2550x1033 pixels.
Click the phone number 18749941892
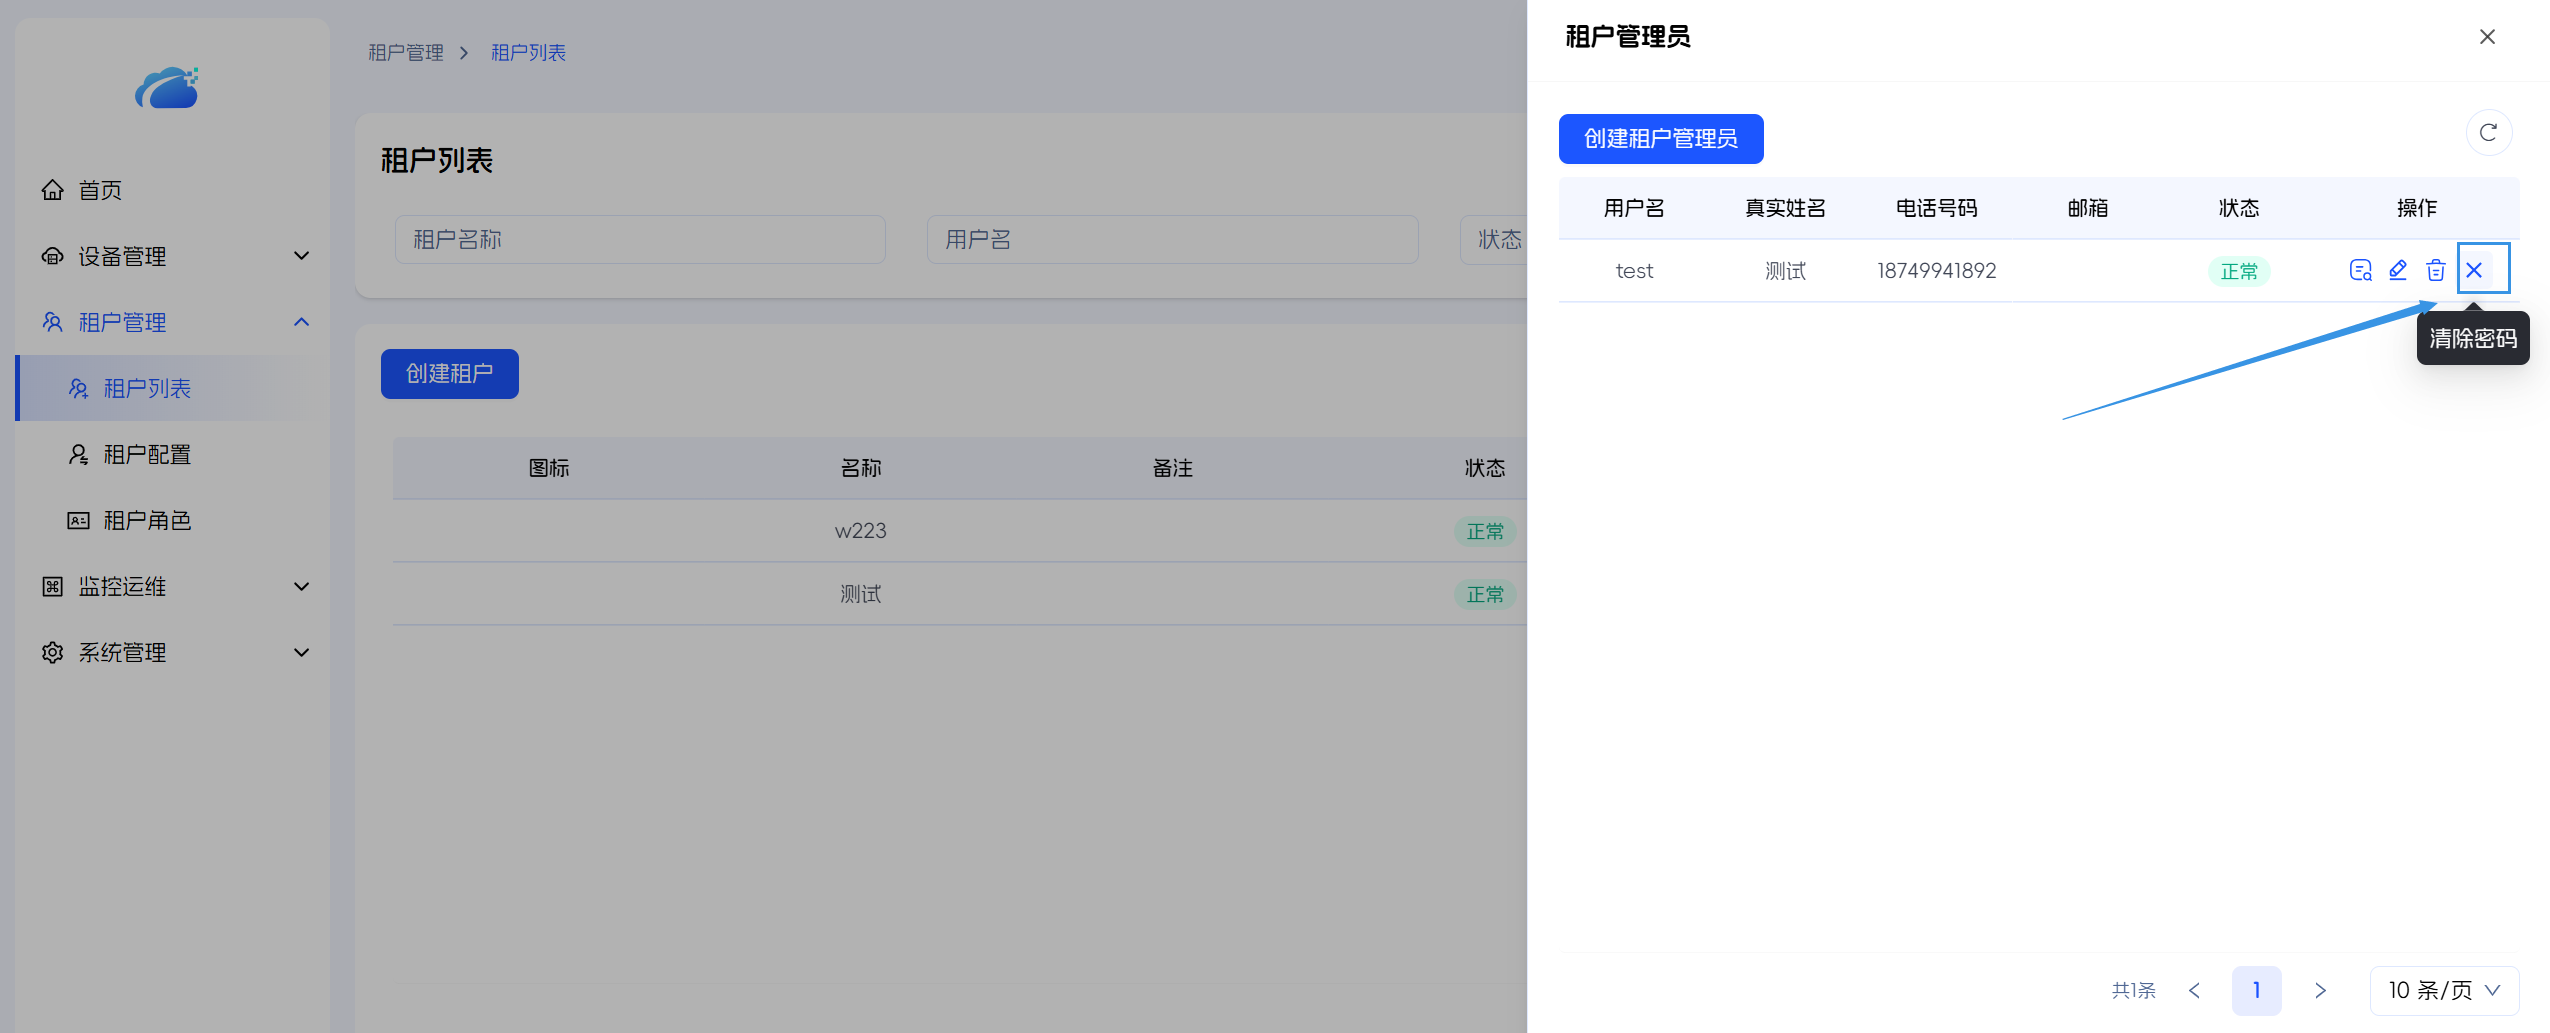coord(1937,271)
